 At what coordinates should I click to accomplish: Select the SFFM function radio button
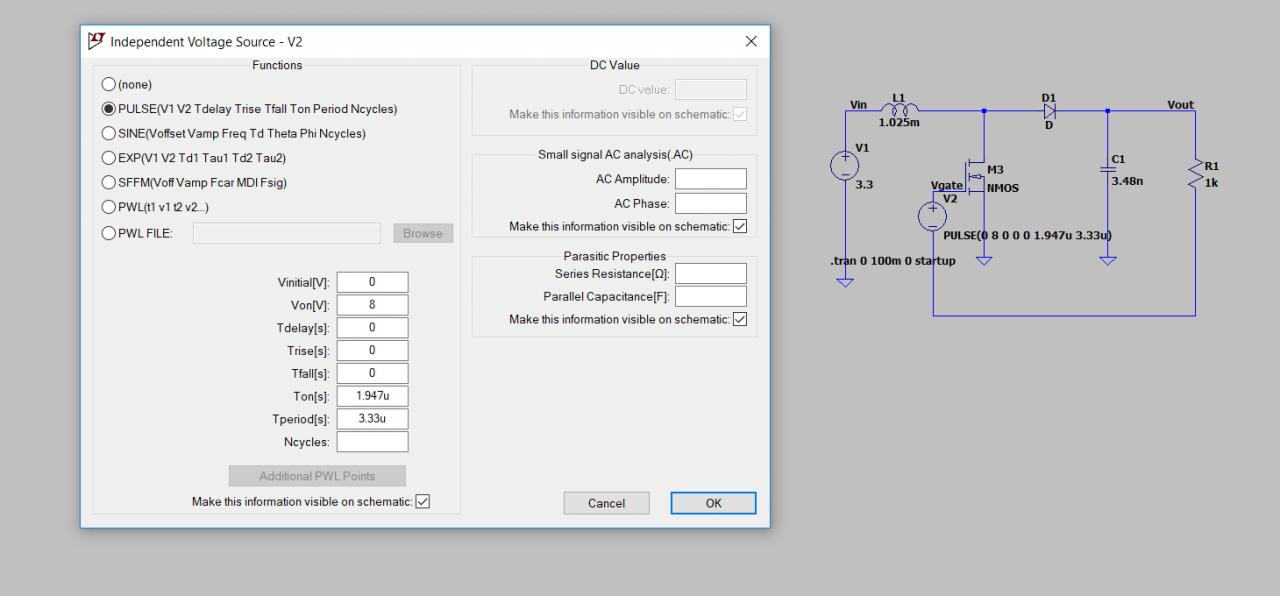[x=110, y=182]
